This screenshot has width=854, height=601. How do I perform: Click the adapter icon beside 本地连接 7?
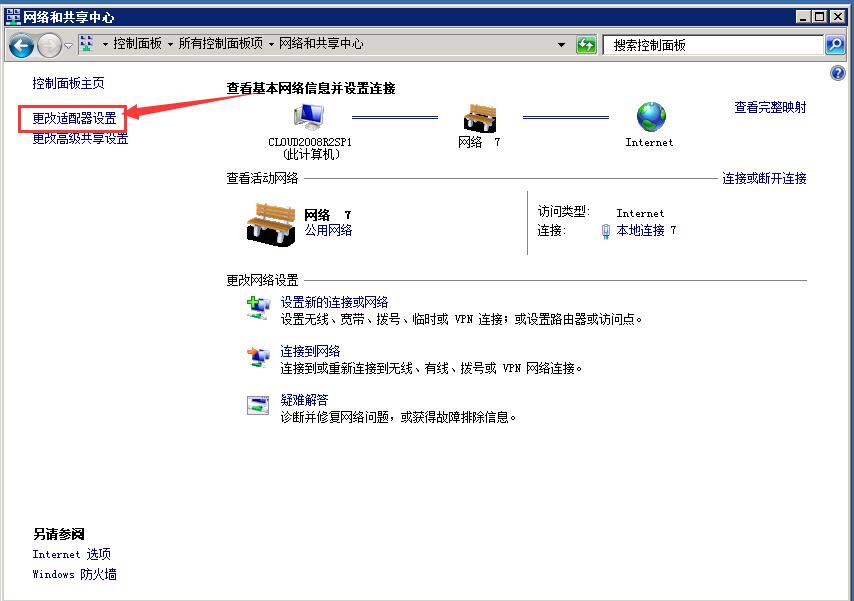tap(606, 232)
